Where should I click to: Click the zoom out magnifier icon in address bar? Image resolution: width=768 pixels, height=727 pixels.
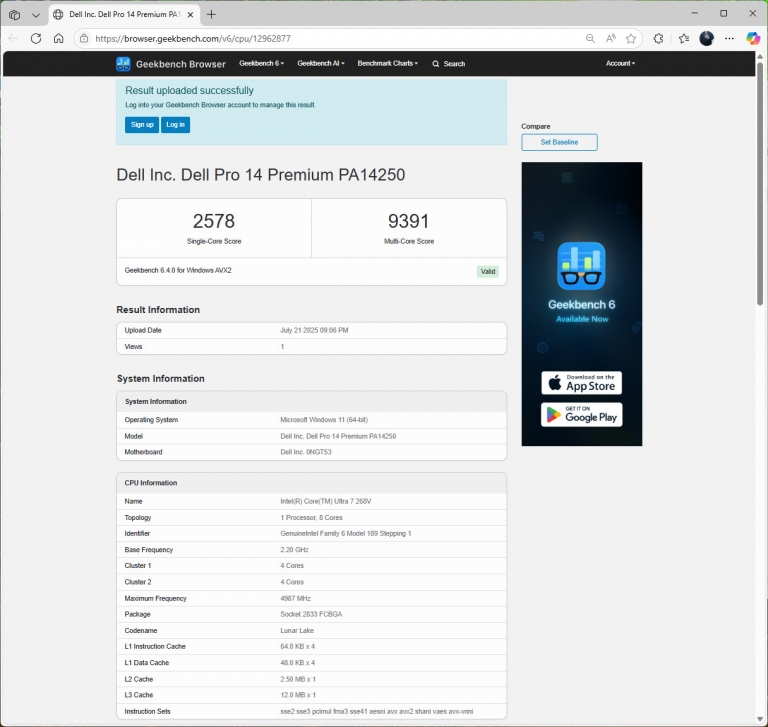click(x=590, y=39)
